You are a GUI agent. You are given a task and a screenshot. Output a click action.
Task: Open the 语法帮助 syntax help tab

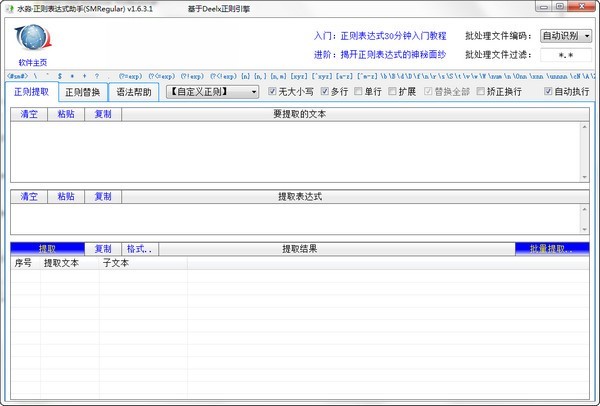click(x=134, y=92)
